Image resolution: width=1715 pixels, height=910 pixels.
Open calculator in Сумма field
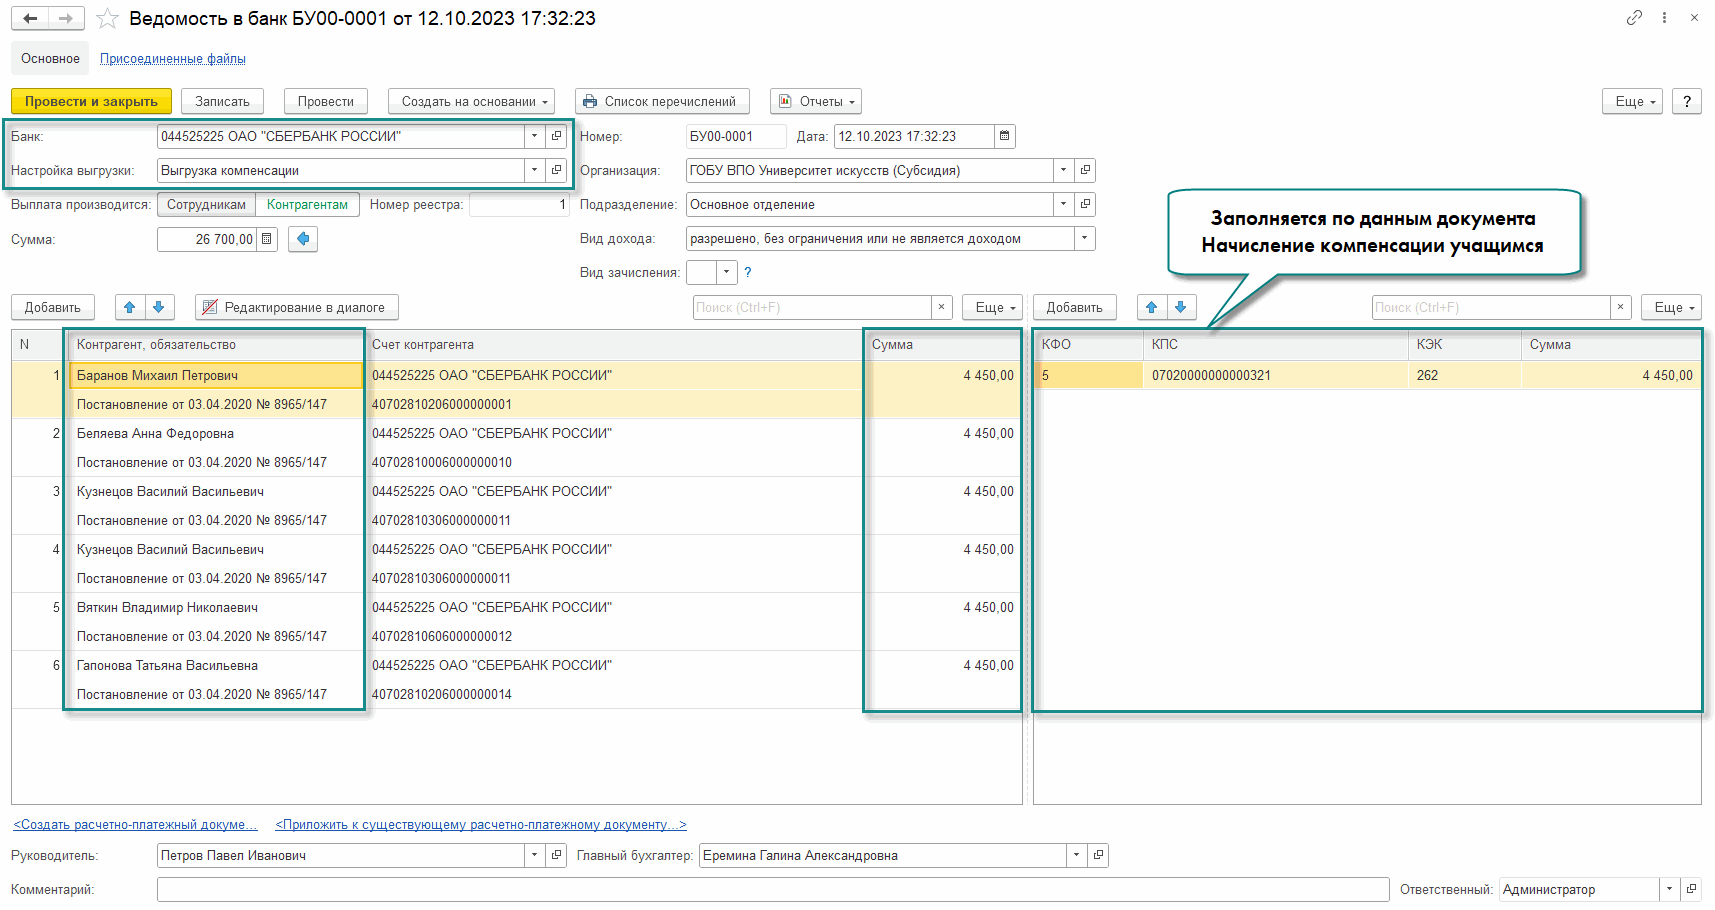267,239
